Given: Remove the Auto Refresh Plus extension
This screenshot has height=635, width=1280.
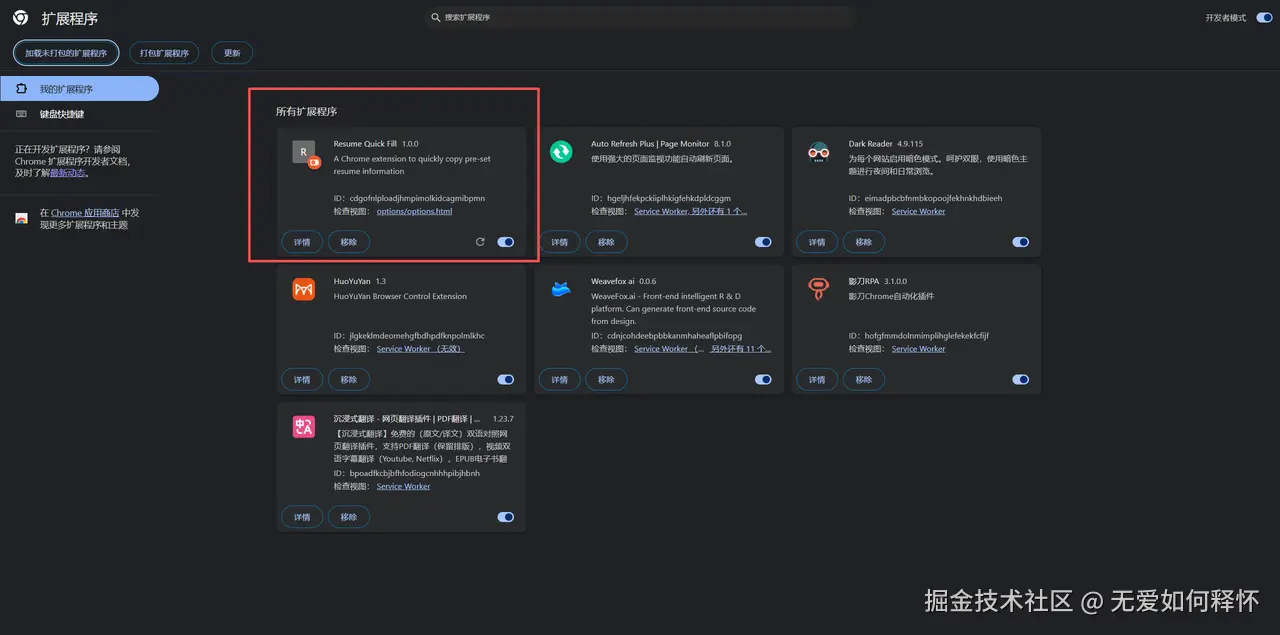Looking at the screenshot, I should coord(607,242).
